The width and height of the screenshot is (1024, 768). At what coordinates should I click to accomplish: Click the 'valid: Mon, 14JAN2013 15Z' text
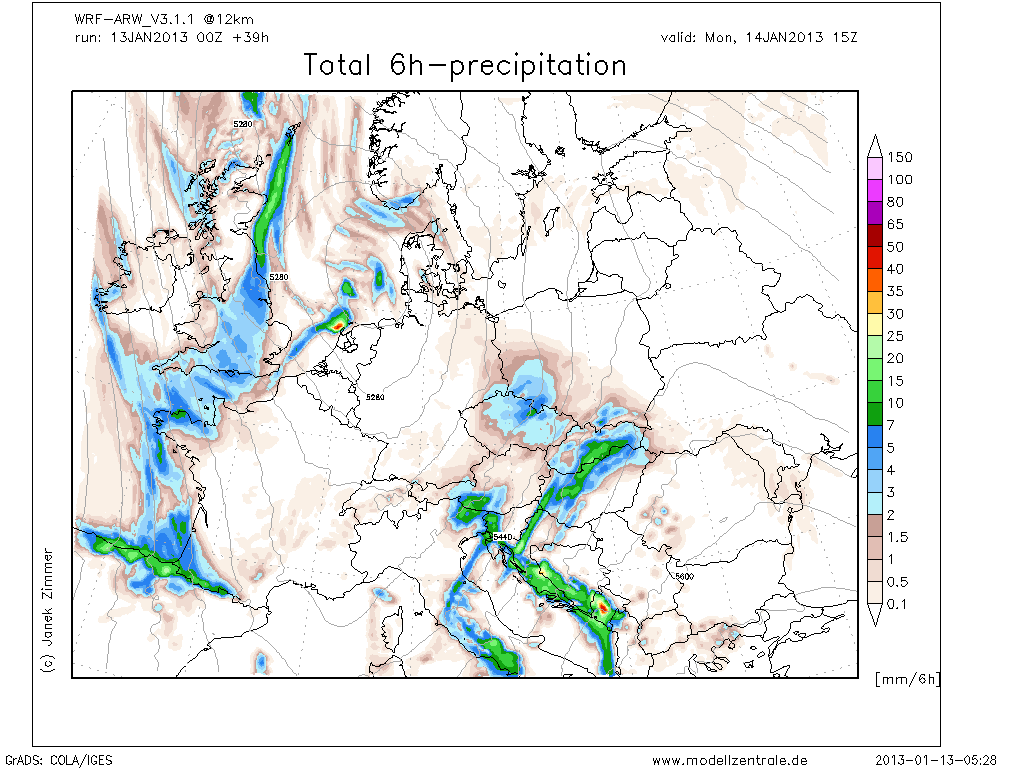tap(759, 37)
